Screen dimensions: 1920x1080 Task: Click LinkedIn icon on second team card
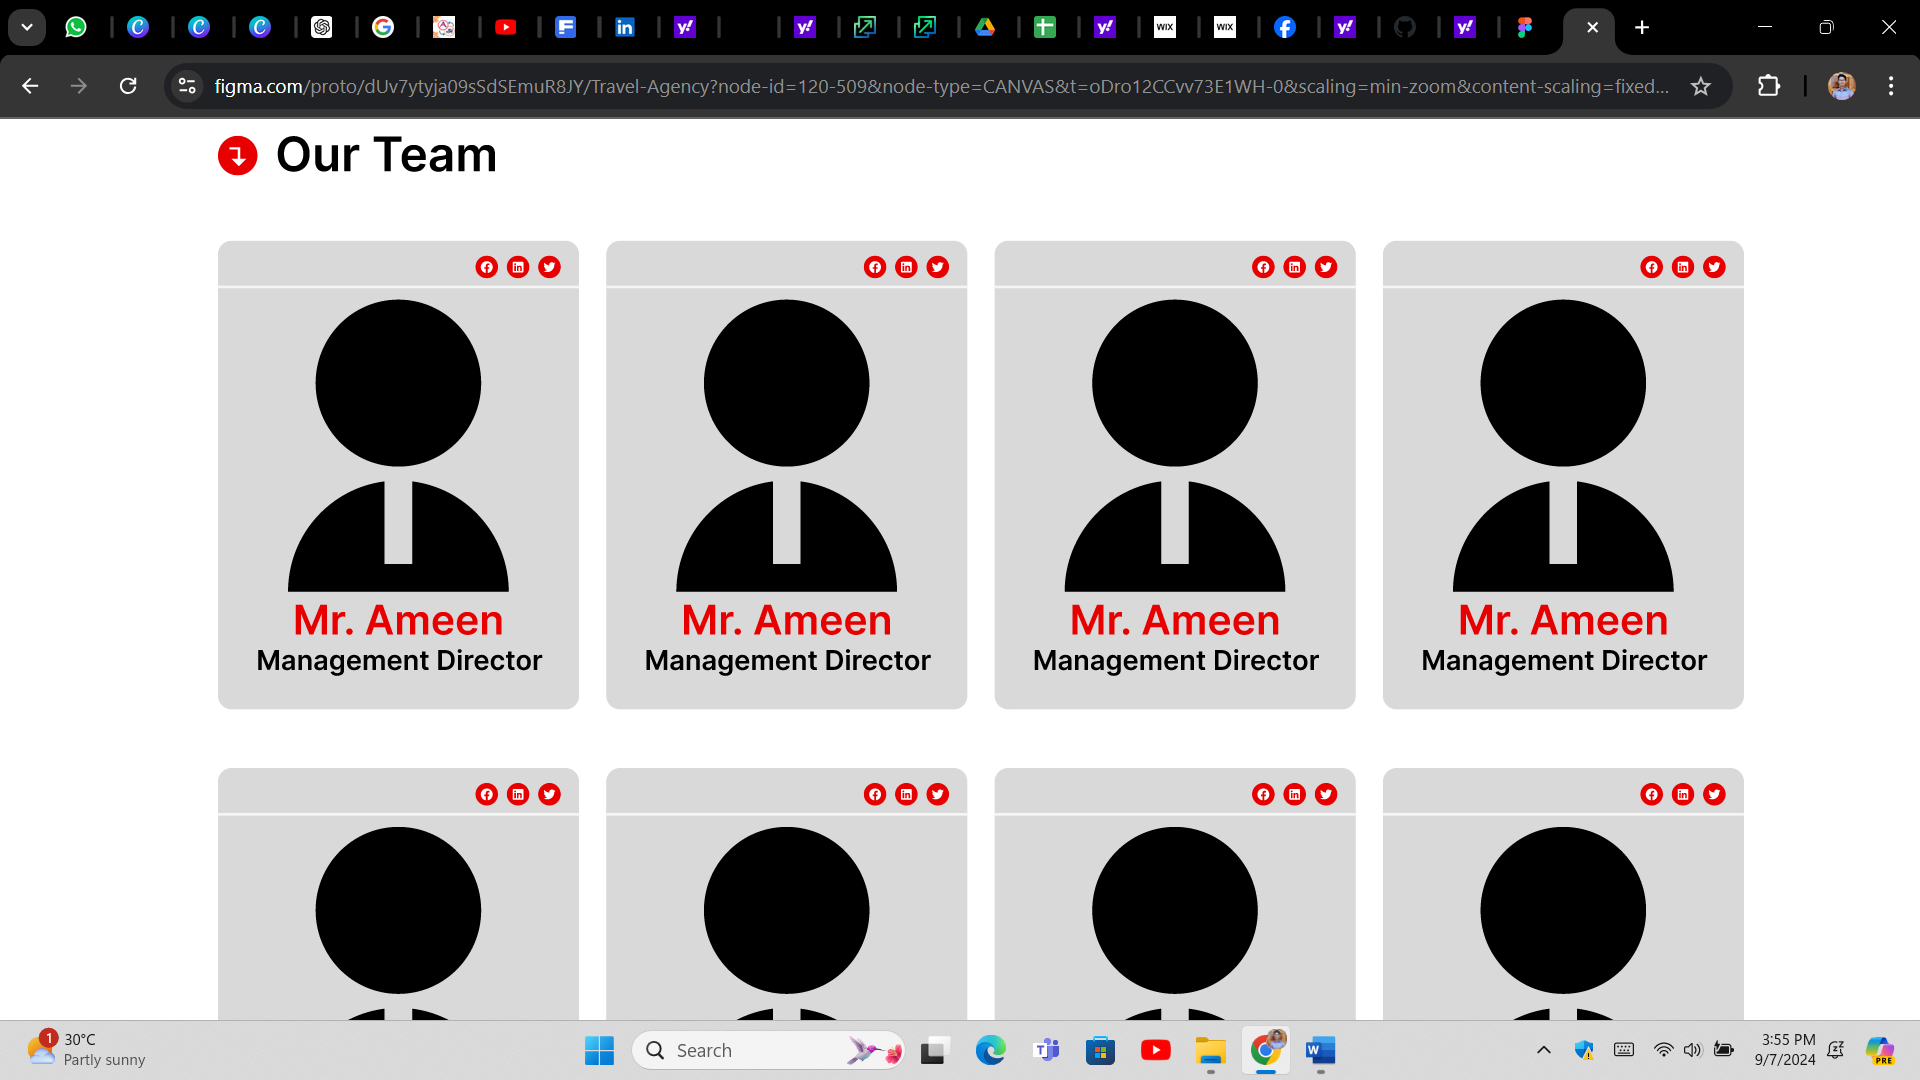point(906,267)
